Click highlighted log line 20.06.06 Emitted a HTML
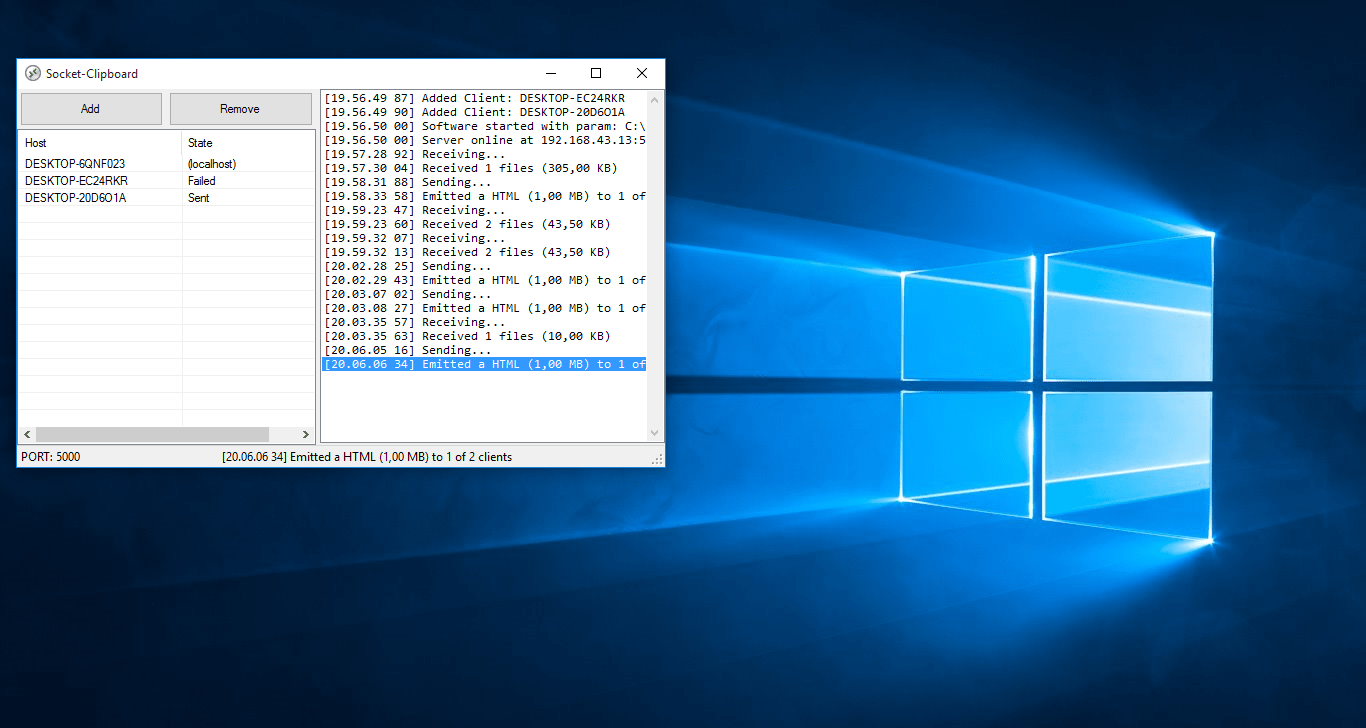This screenshot has height=728, width=1366. [484, 364]
